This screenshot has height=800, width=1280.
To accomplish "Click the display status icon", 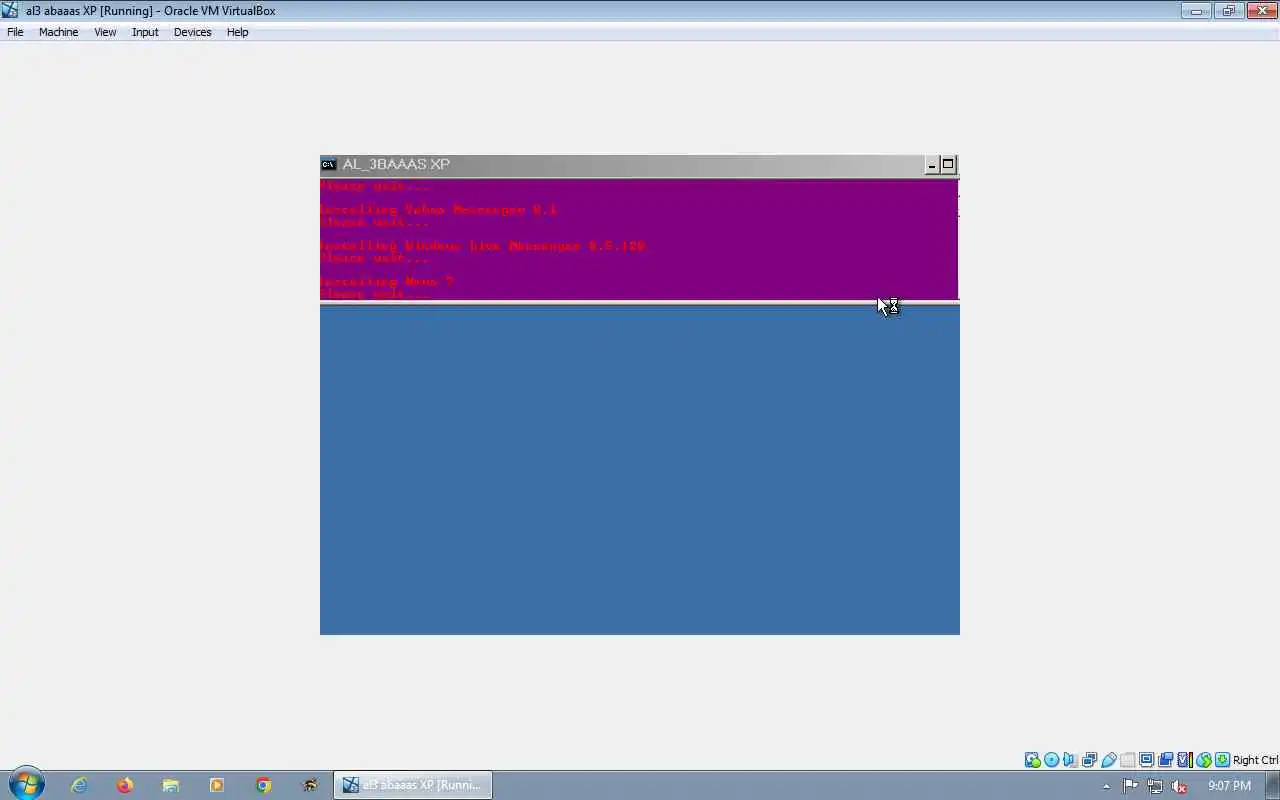I will pos(1146,760).
